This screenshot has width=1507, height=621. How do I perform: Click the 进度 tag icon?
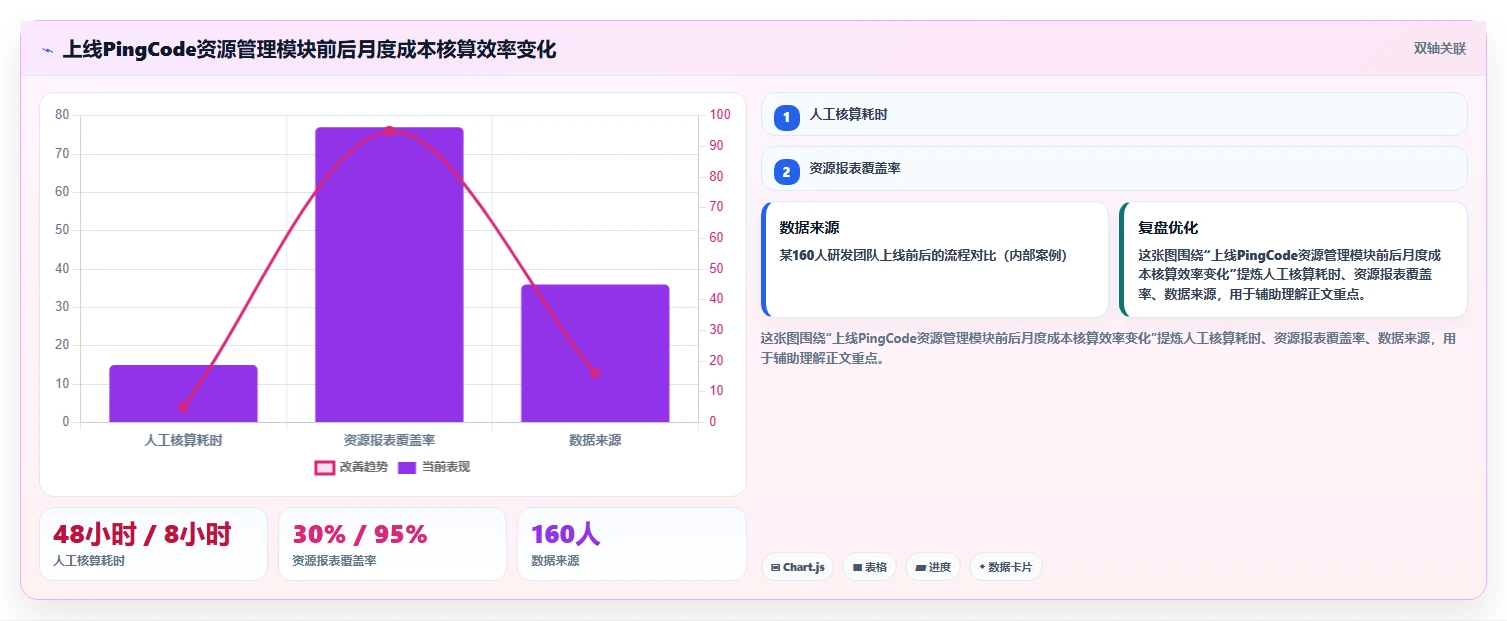920,567
